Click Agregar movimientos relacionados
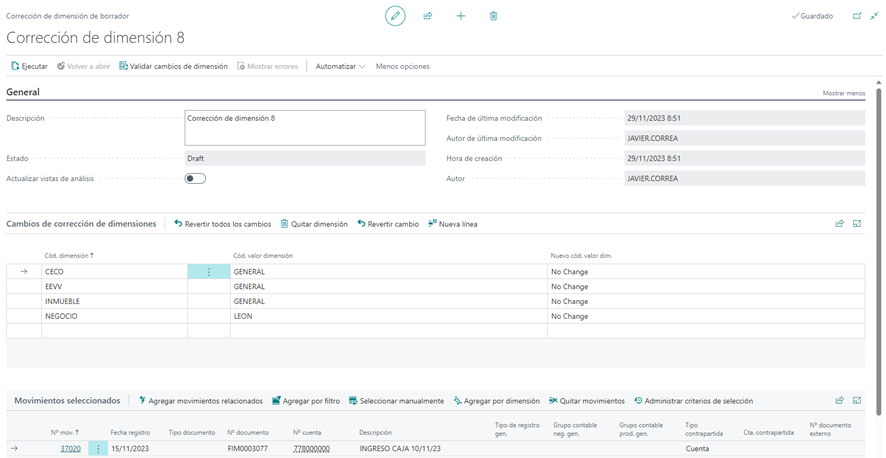886x458 pixels. tap(201, 401)
